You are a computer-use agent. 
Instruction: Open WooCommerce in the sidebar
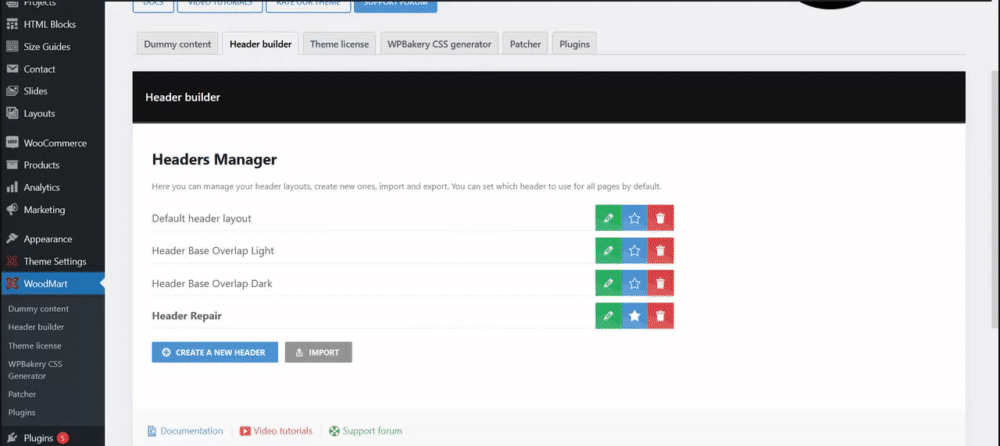52,143
